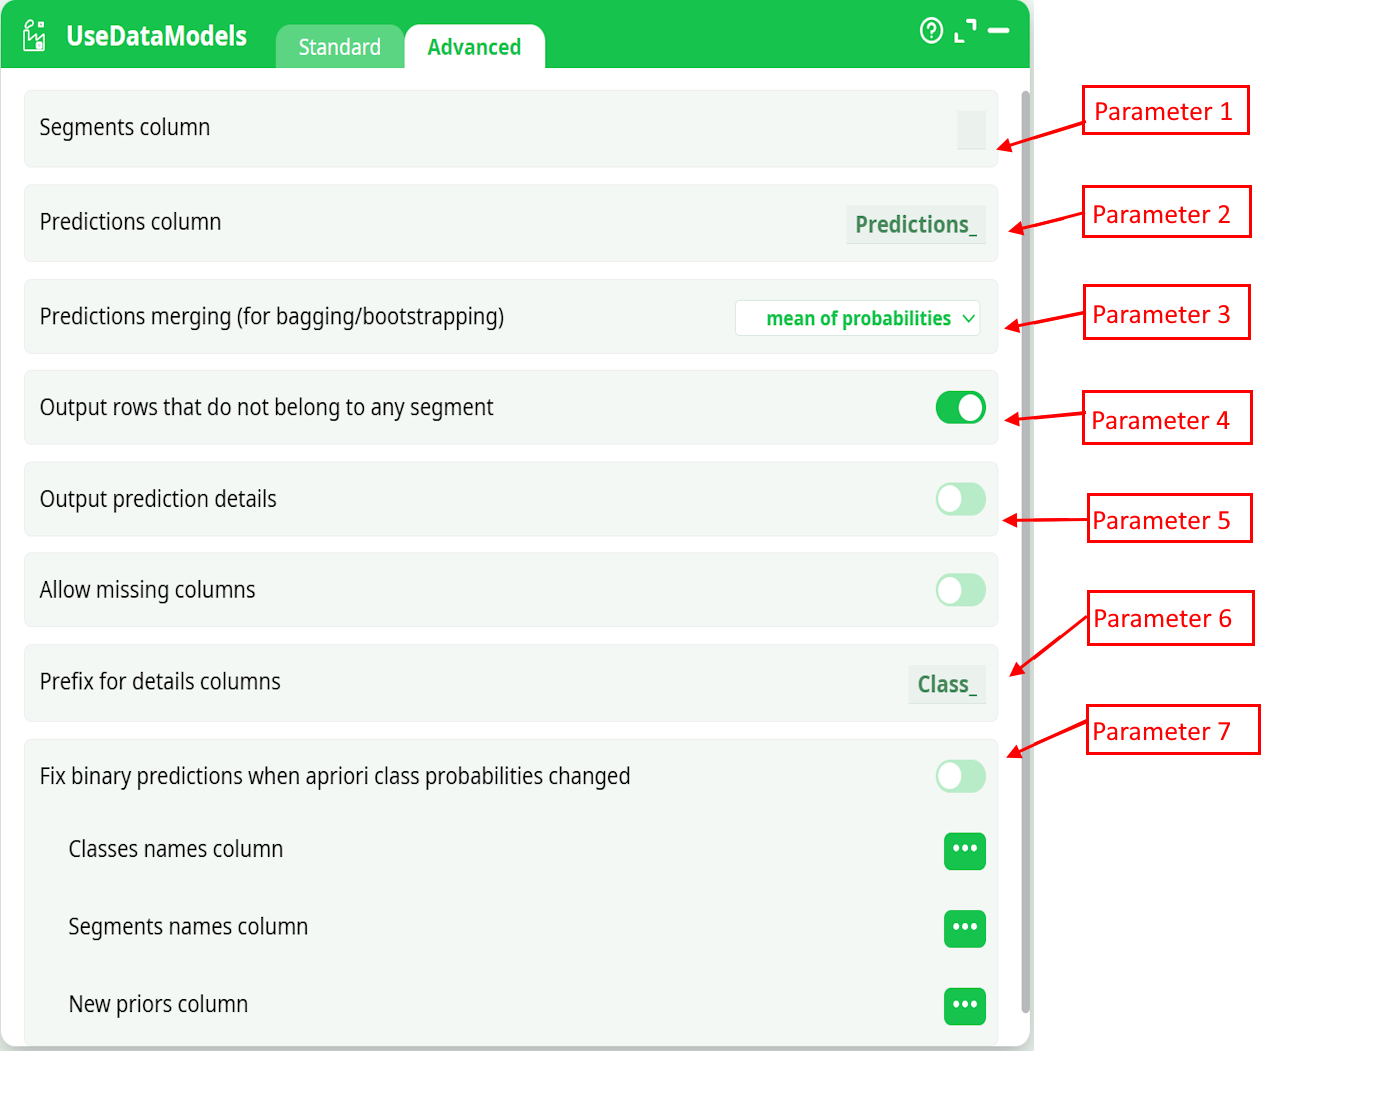Switch to the Standard tab

pos(339,47)
